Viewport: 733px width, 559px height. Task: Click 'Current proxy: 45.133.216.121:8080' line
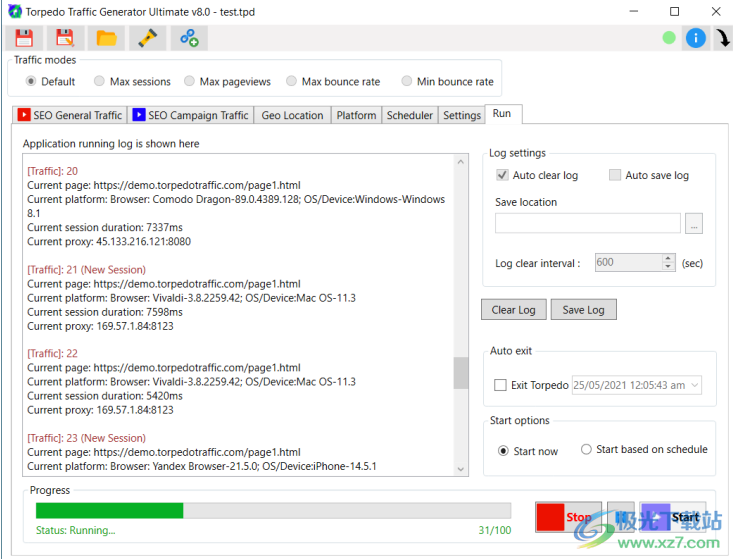(109, 242)
